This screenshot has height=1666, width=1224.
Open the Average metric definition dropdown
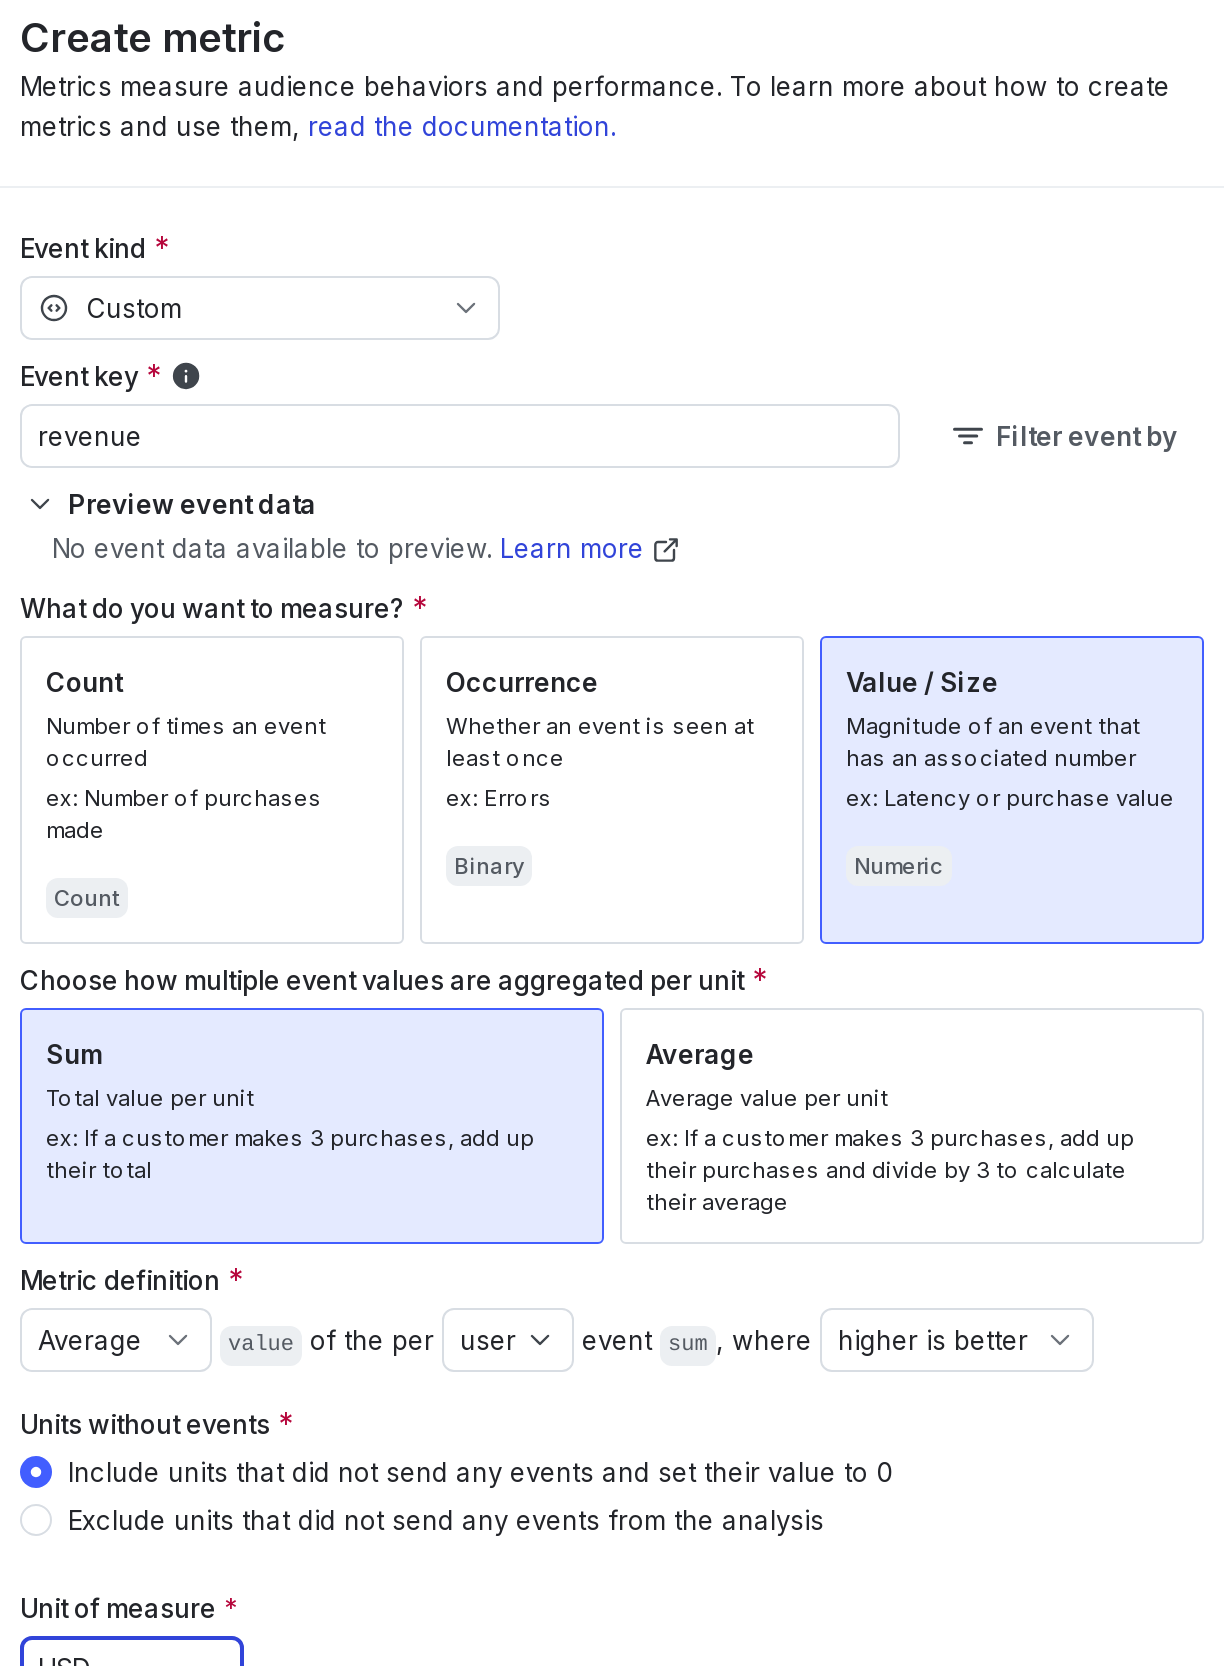[x=115, y=1340]
